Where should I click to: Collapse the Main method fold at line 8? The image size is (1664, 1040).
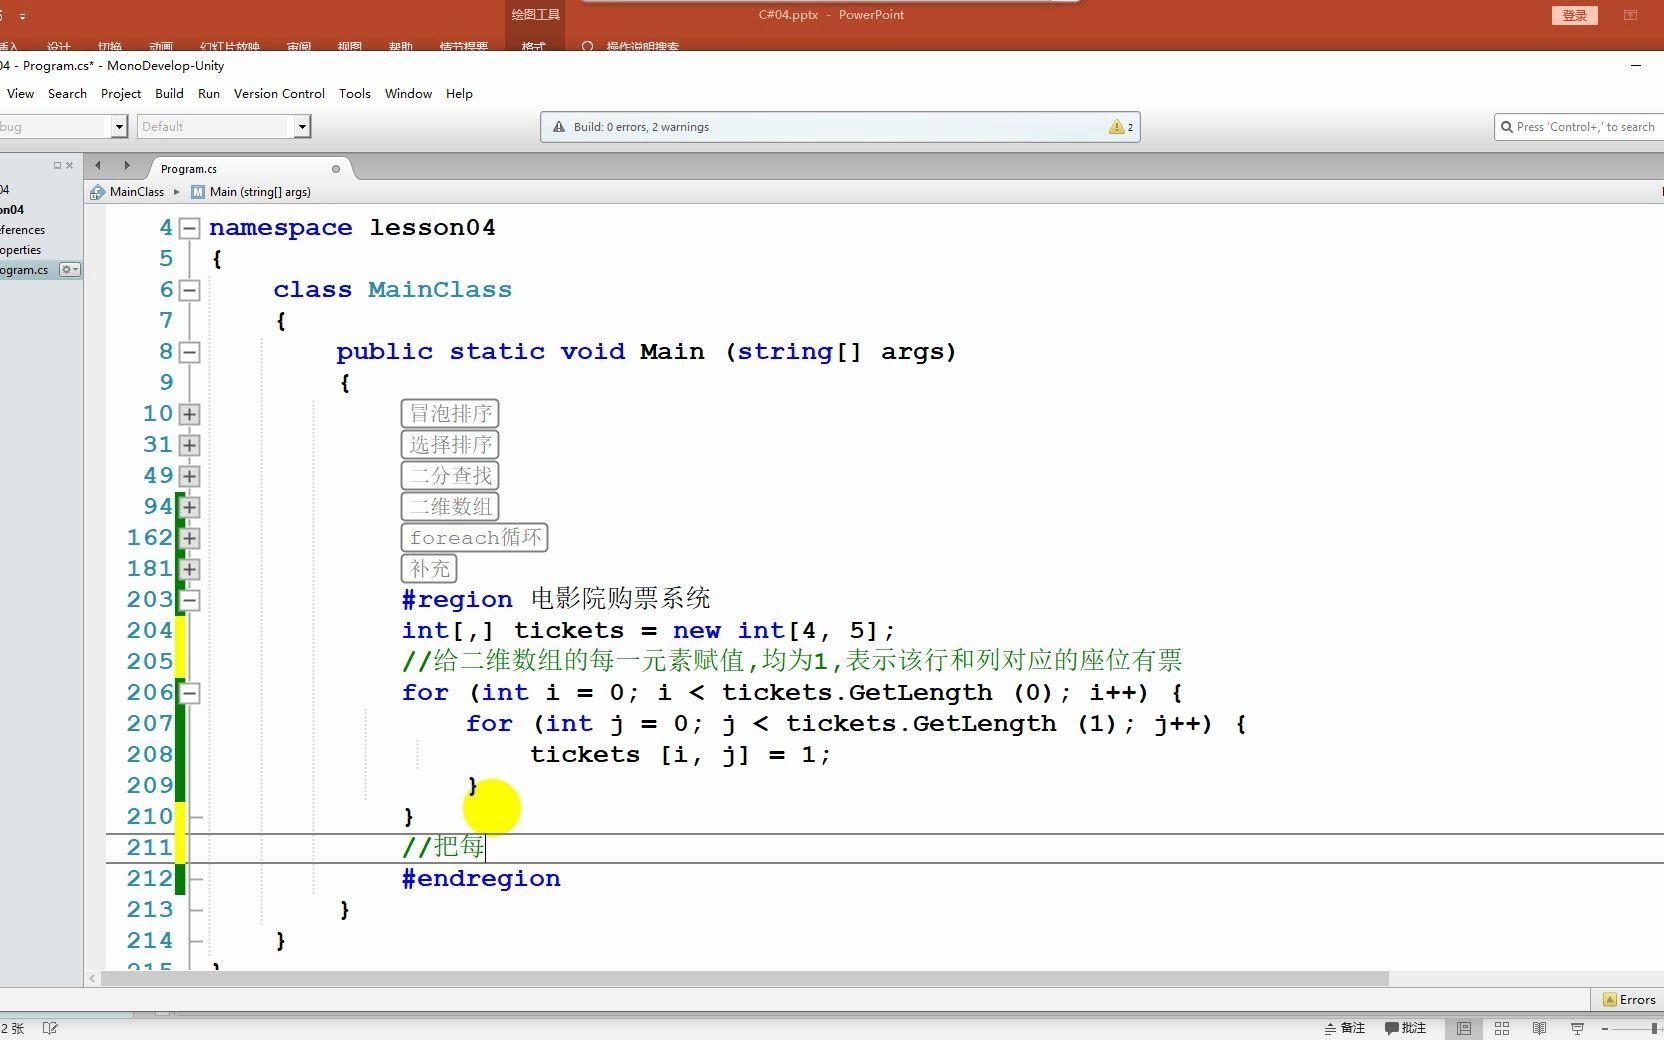tap(189, 352)
